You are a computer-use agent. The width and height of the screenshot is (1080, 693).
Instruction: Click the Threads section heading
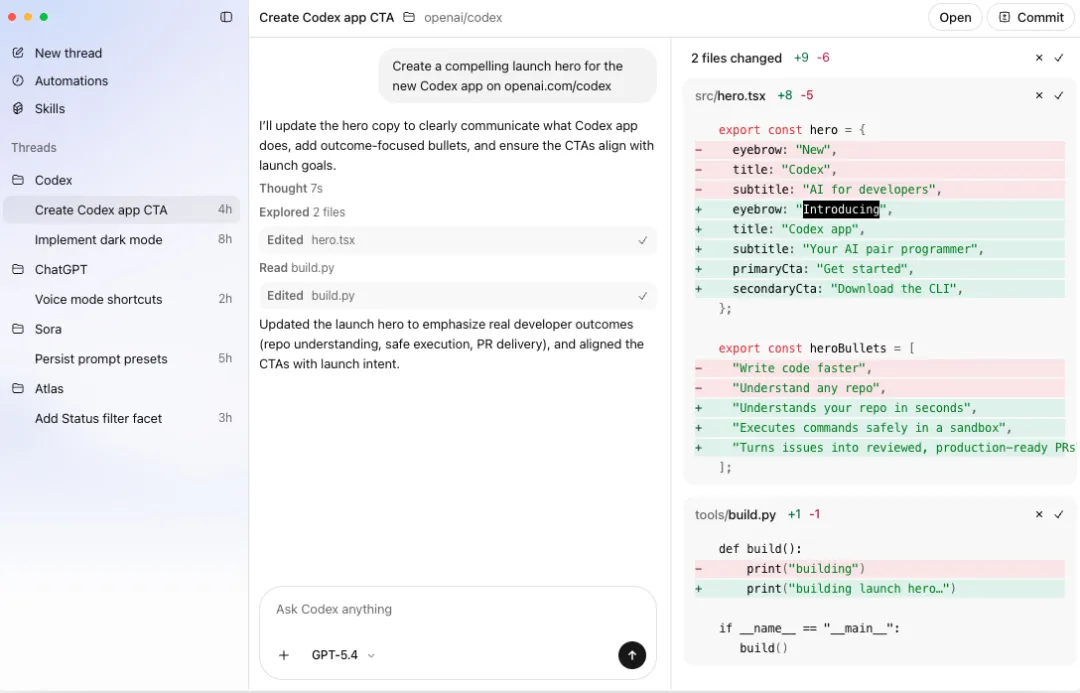point(33,147)
